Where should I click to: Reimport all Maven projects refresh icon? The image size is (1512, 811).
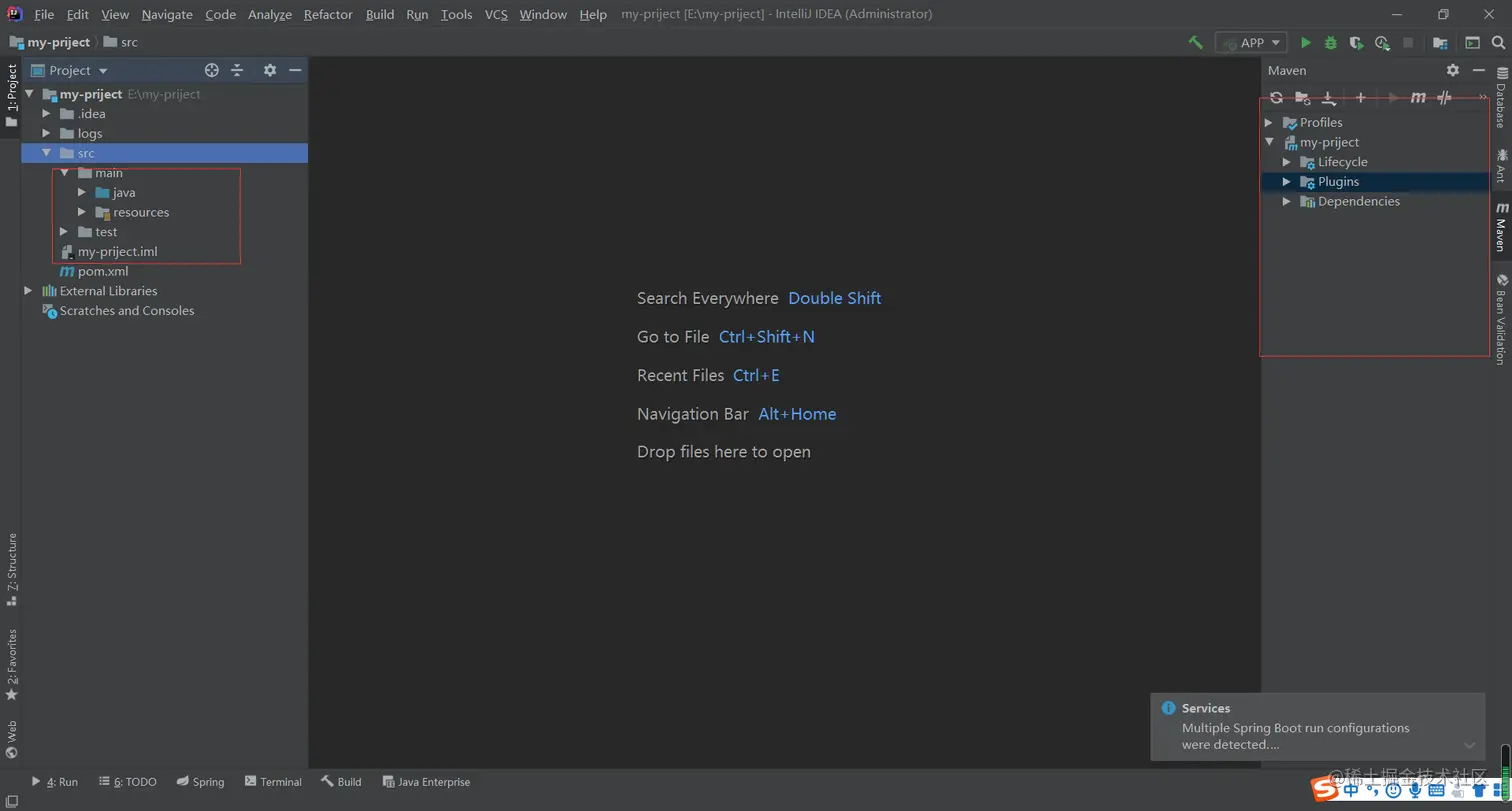coord(1276,98)
